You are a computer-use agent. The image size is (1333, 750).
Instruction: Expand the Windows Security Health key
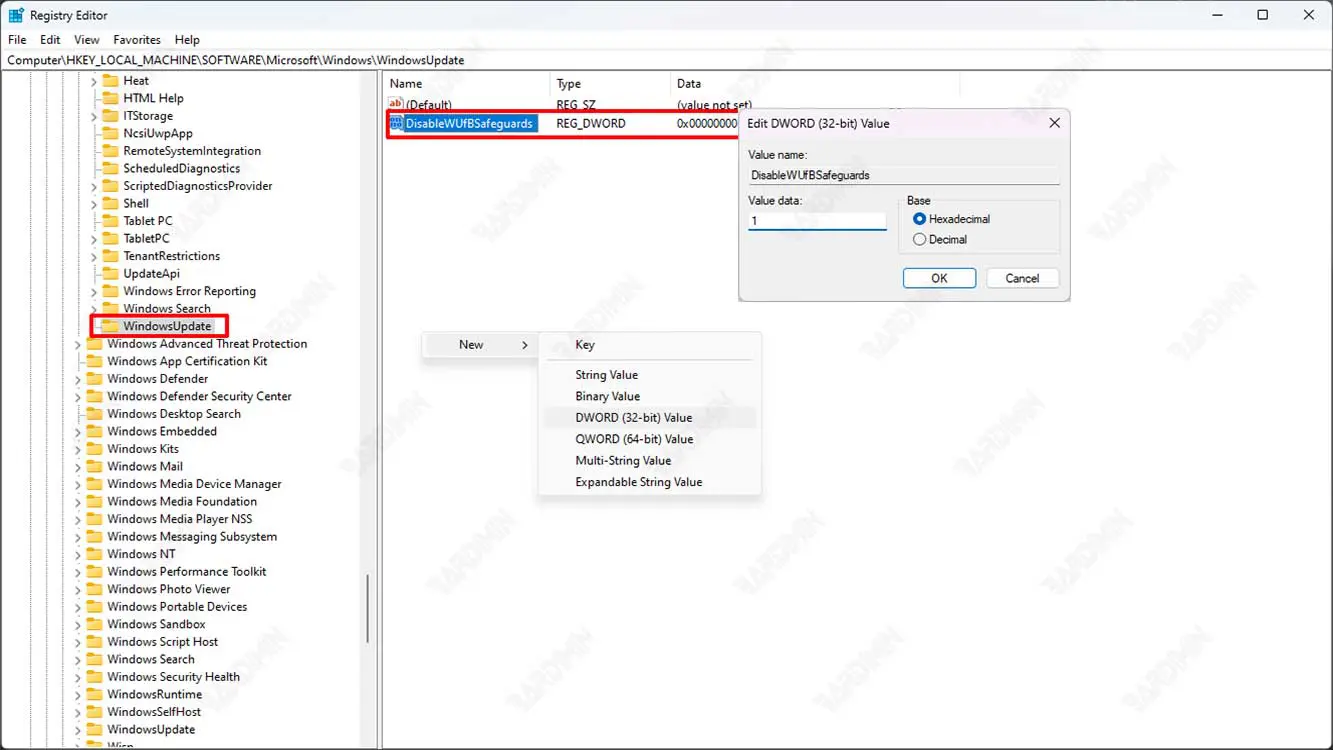(x=78, y=677)
